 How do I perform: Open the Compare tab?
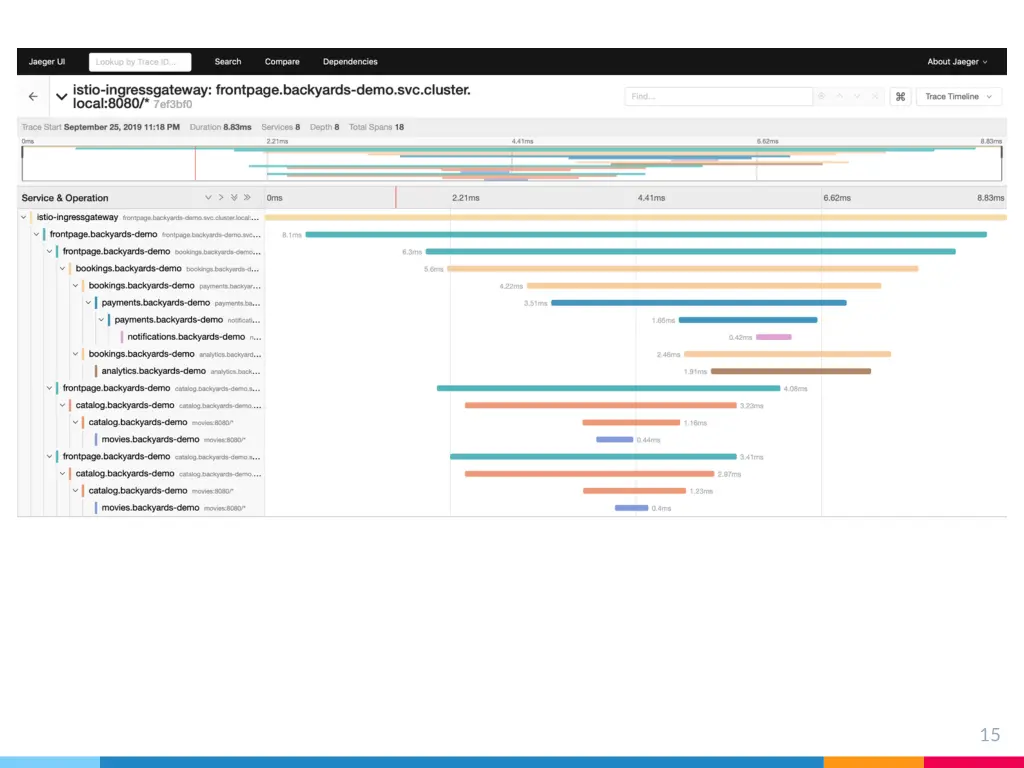pyautogui.click(x=282, y=61)
